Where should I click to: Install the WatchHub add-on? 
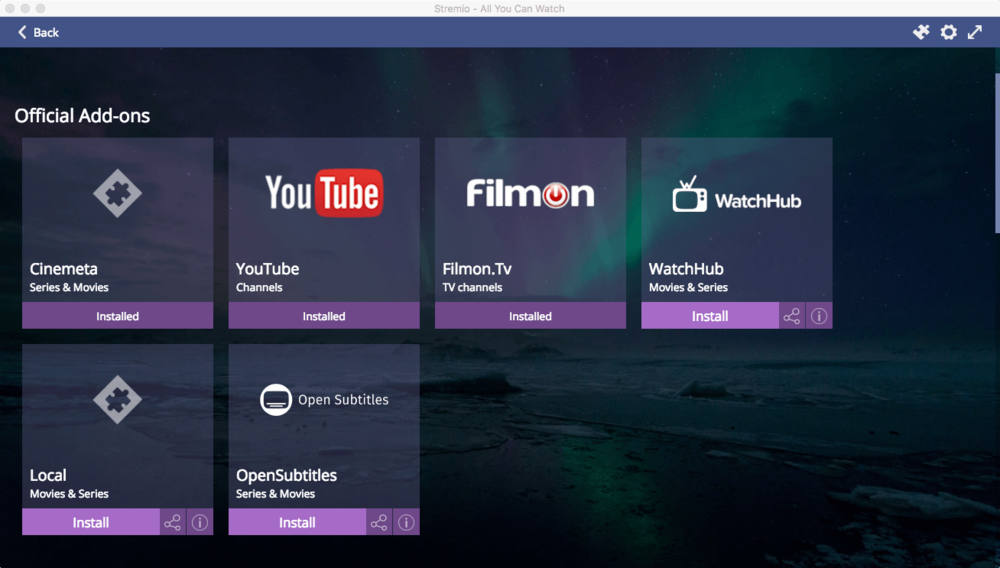click(x=710, y=316)
